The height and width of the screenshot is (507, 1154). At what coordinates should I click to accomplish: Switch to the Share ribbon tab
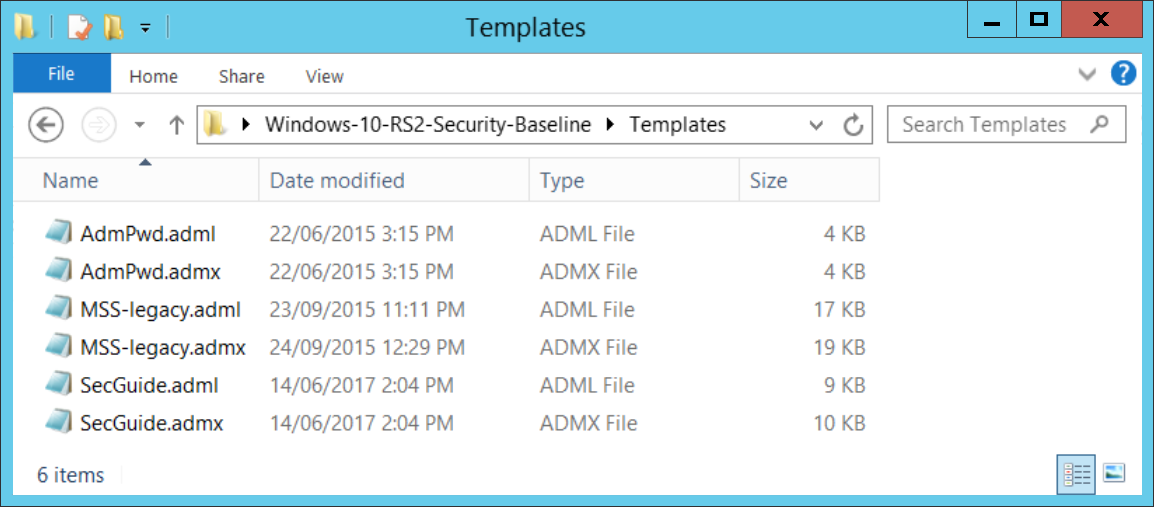pos(241,77)
